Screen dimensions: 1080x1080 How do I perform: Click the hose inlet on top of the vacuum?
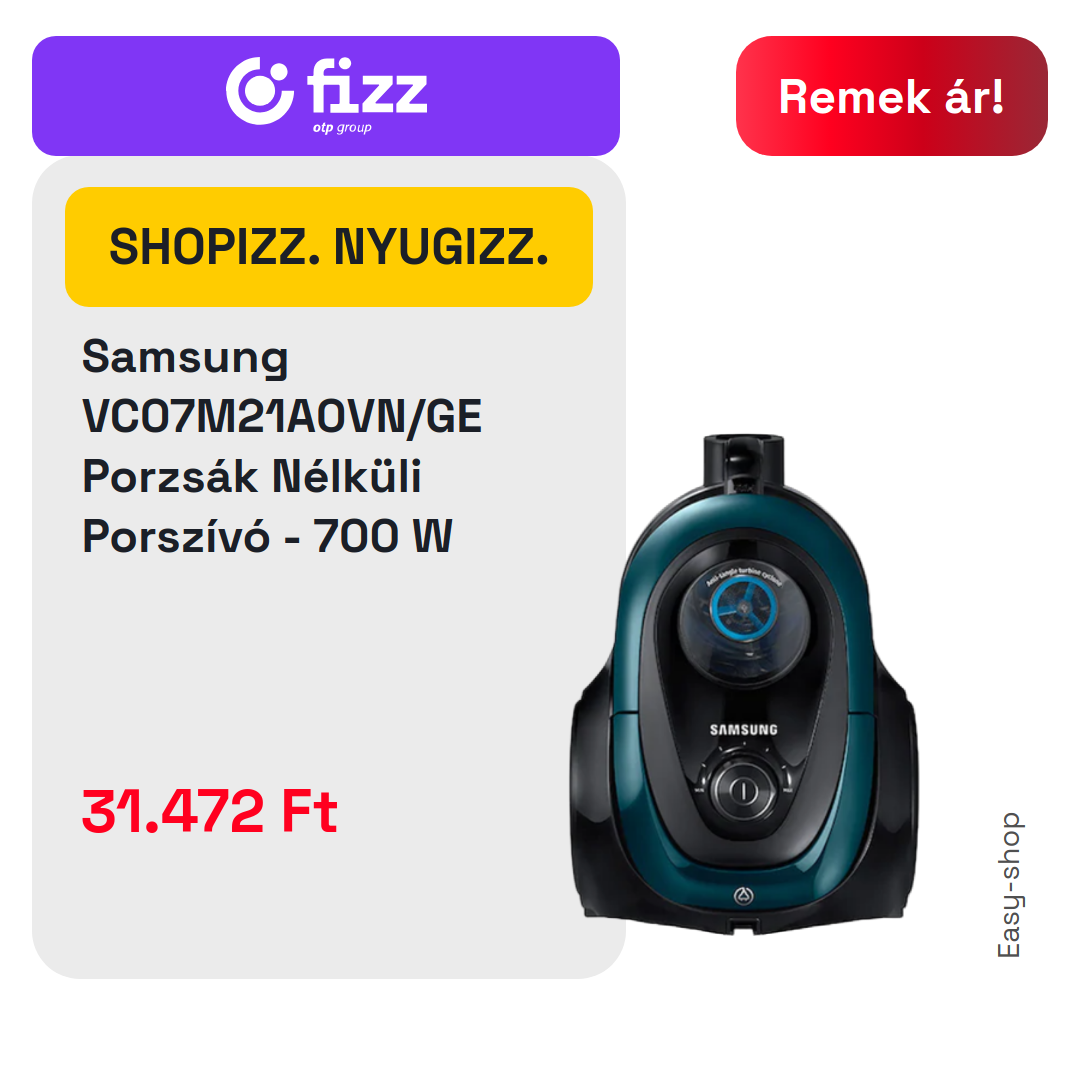pyautogui.click(x=743, y=460)
